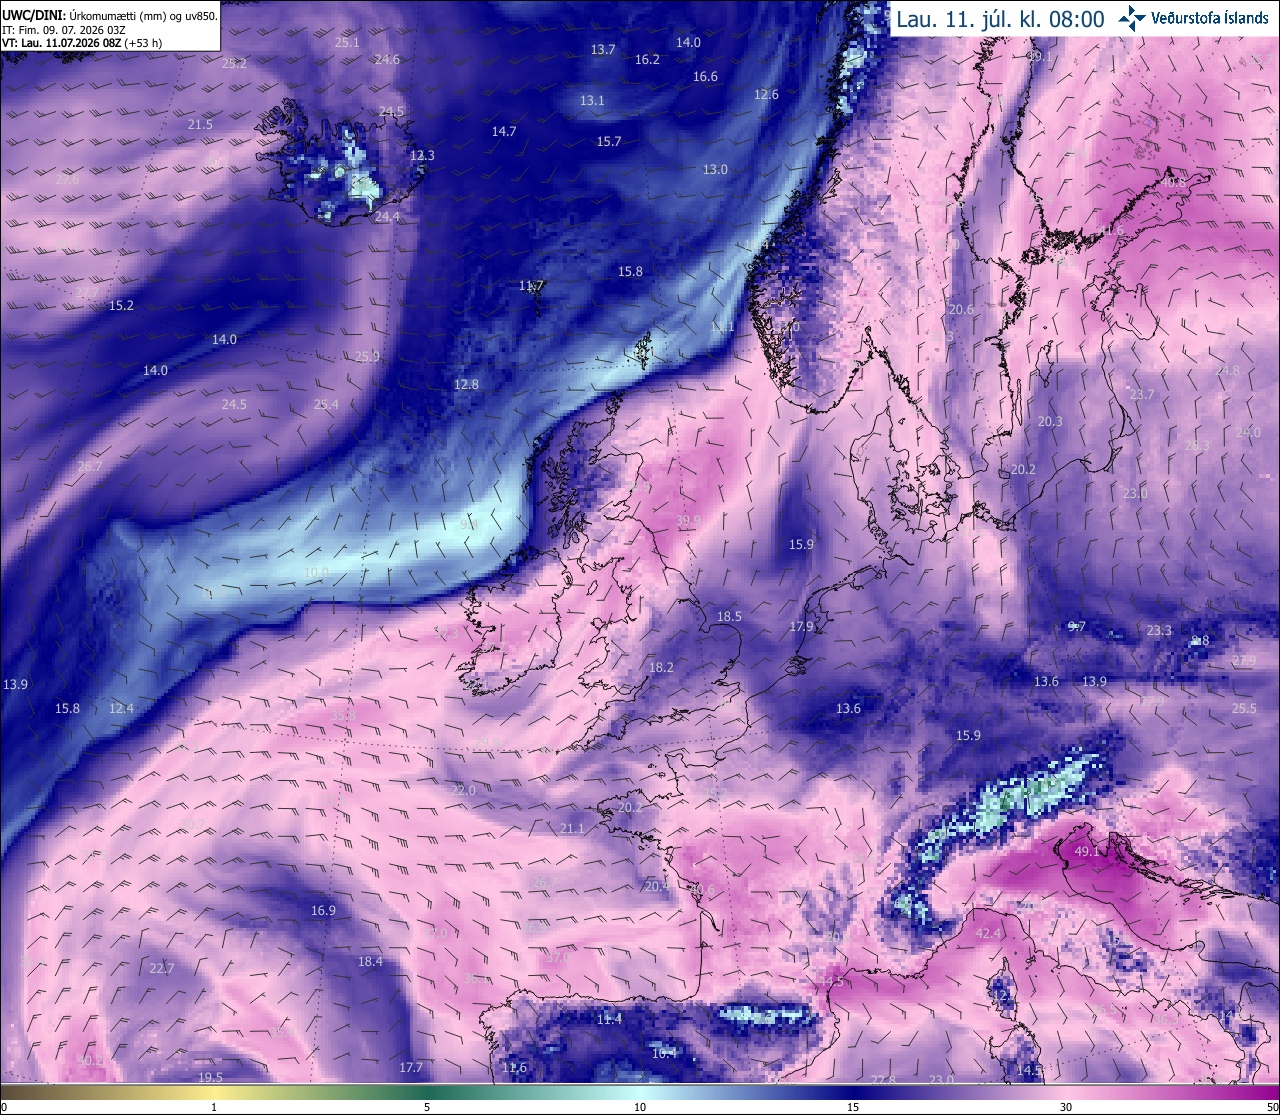Click the Veðurstofa Íslands logo icon
The image size is (1280, 1115).
pyautogui.click(x=1132, y=18)
